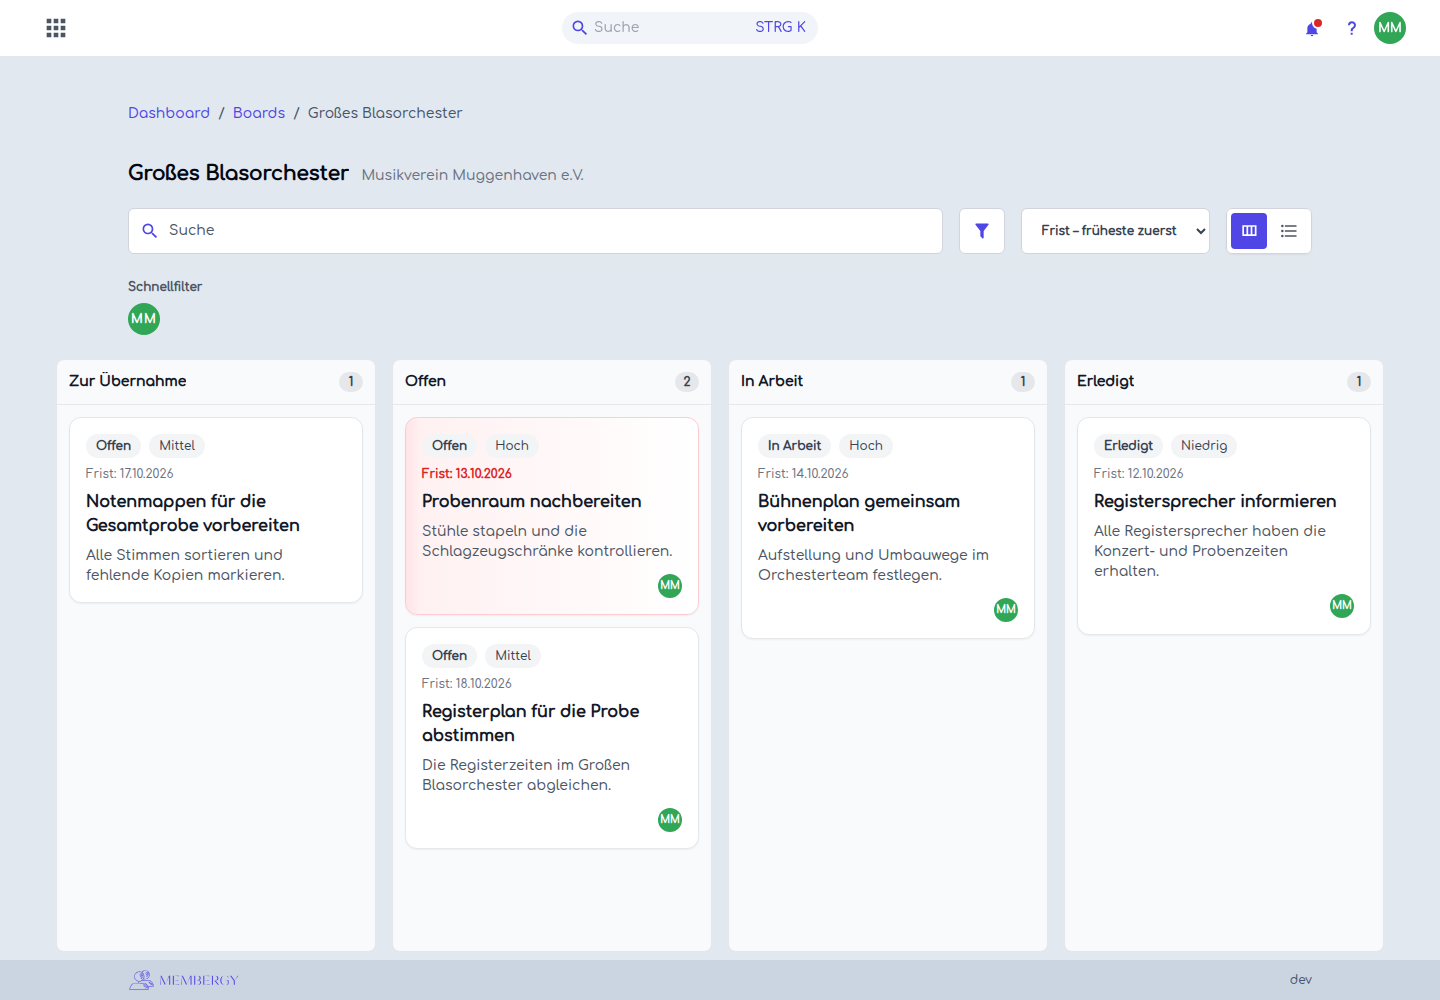Go to Dashboard breadcrumb

click(x=169, y=113)
